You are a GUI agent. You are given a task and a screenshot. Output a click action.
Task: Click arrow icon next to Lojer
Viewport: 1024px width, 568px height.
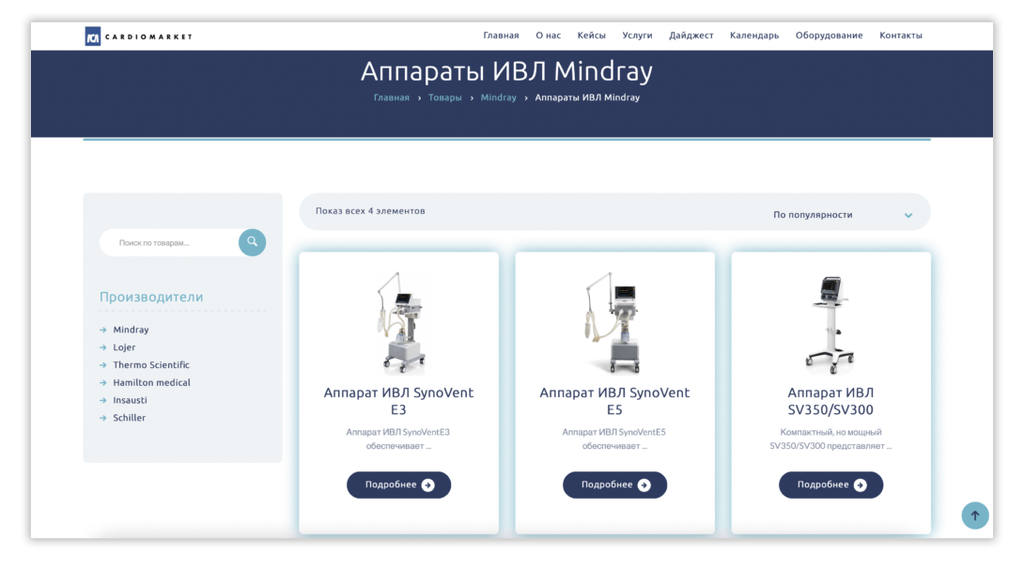pos(103,347)
